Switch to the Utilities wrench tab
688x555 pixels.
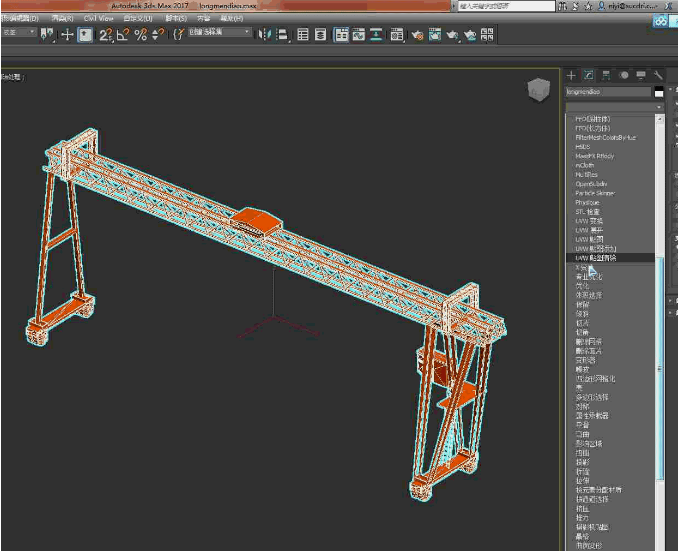click(658, 75)
